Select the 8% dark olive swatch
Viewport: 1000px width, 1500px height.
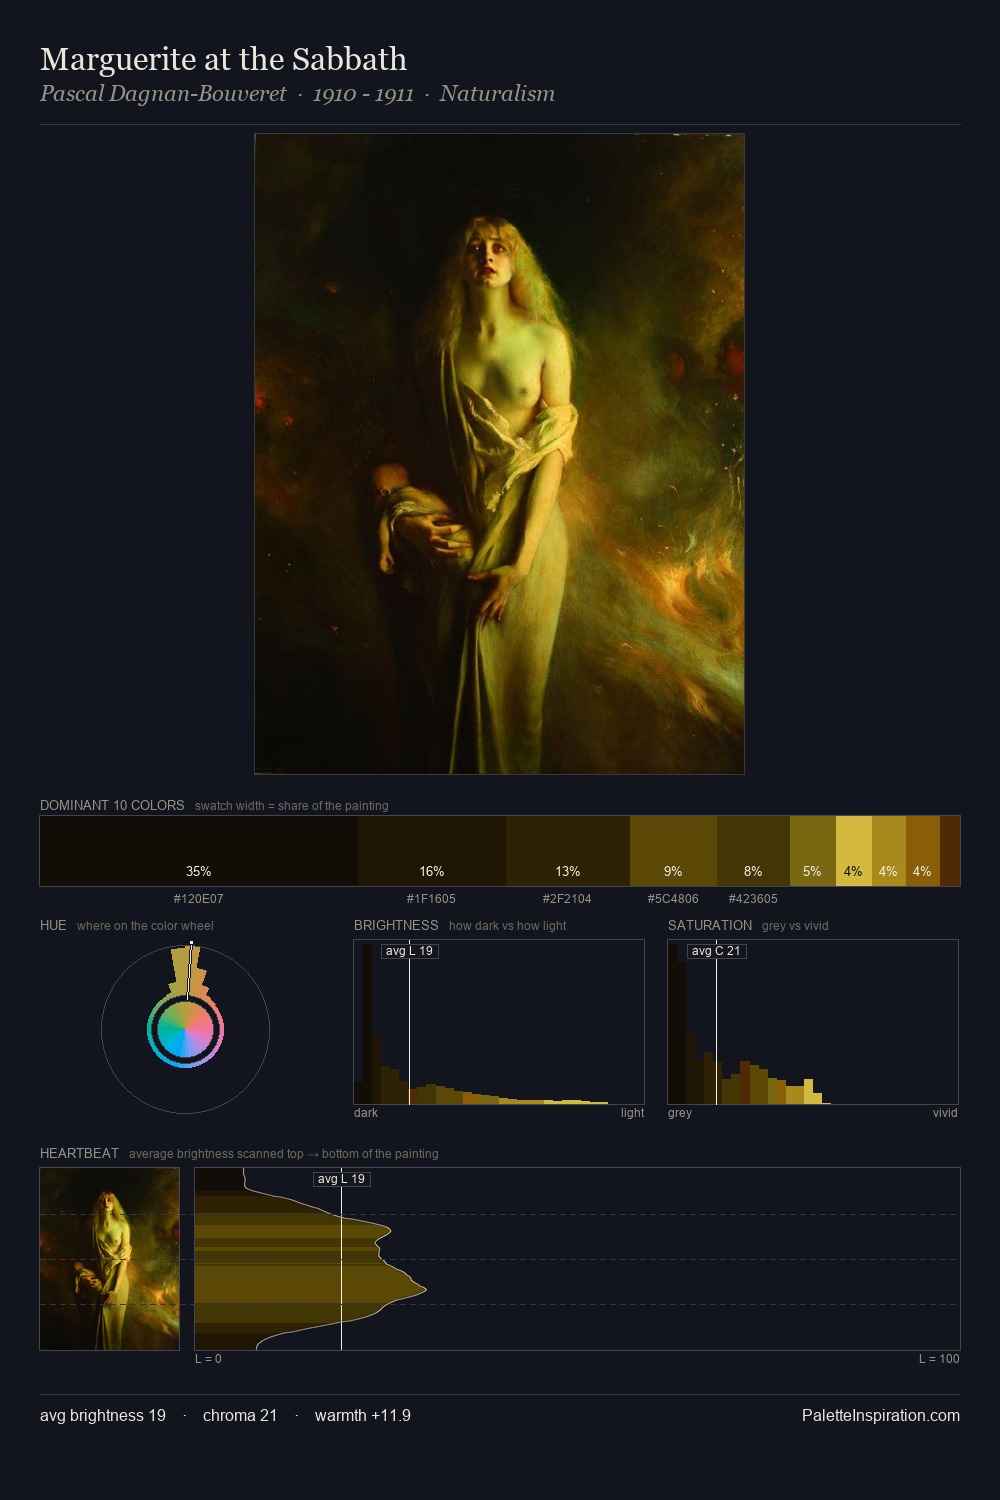(x=753, y=851)
